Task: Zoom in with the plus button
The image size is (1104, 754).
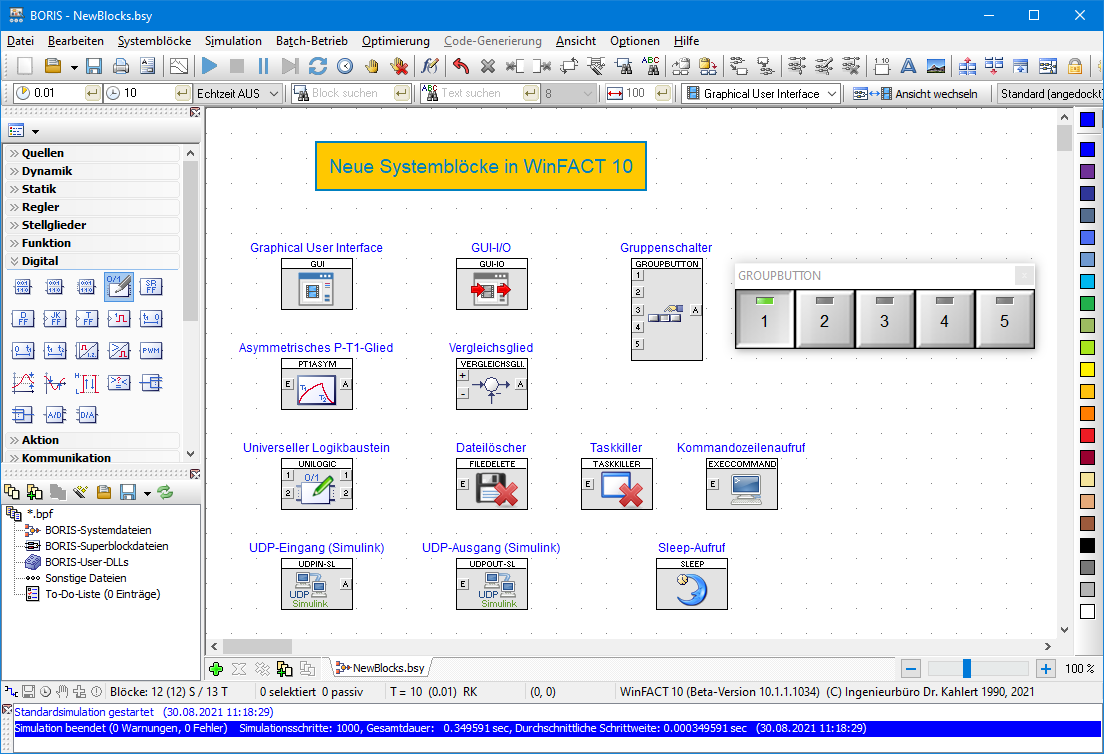Action: click(1046, 669)
